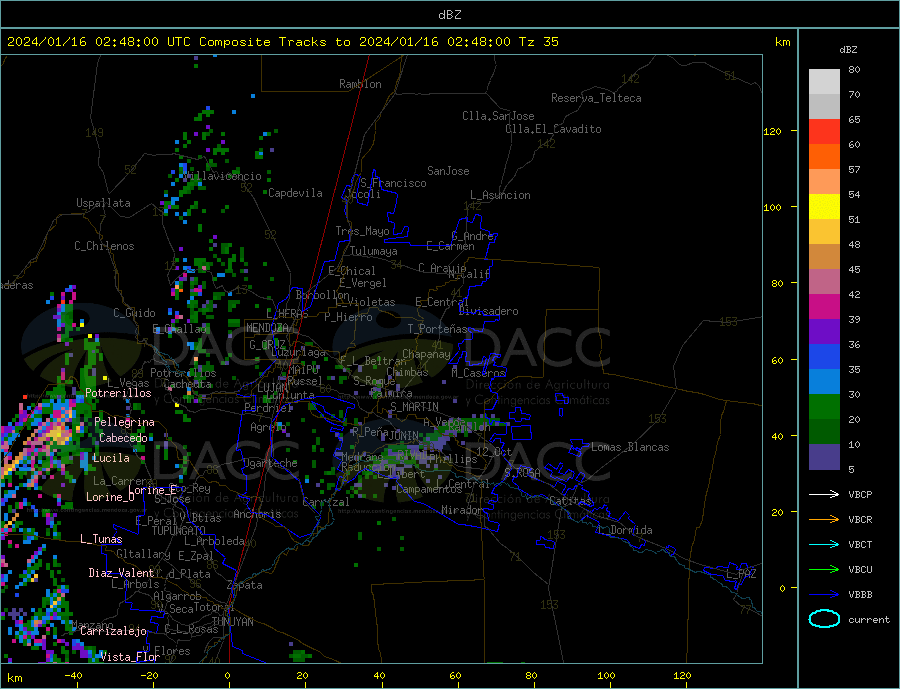
Task: Click the 'Mirador' place label
Action: pyautogui.click(x=462, y=510)
